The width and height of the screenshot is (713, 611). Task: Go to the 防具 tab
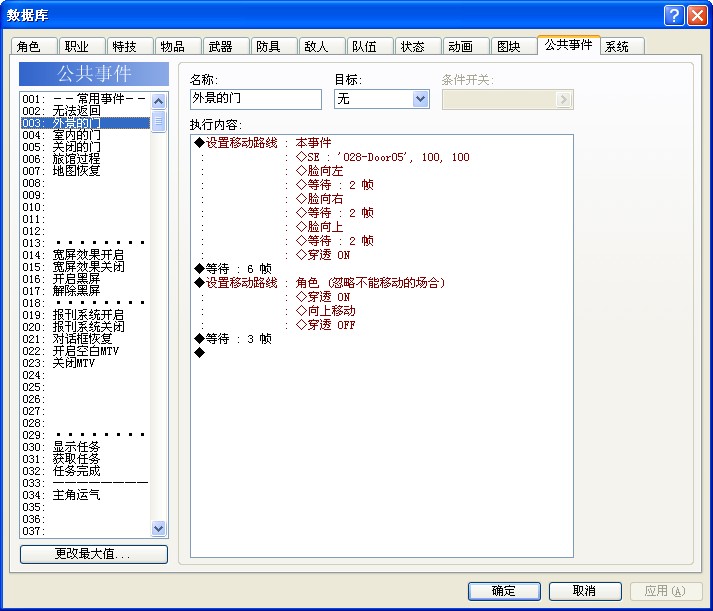274,46
